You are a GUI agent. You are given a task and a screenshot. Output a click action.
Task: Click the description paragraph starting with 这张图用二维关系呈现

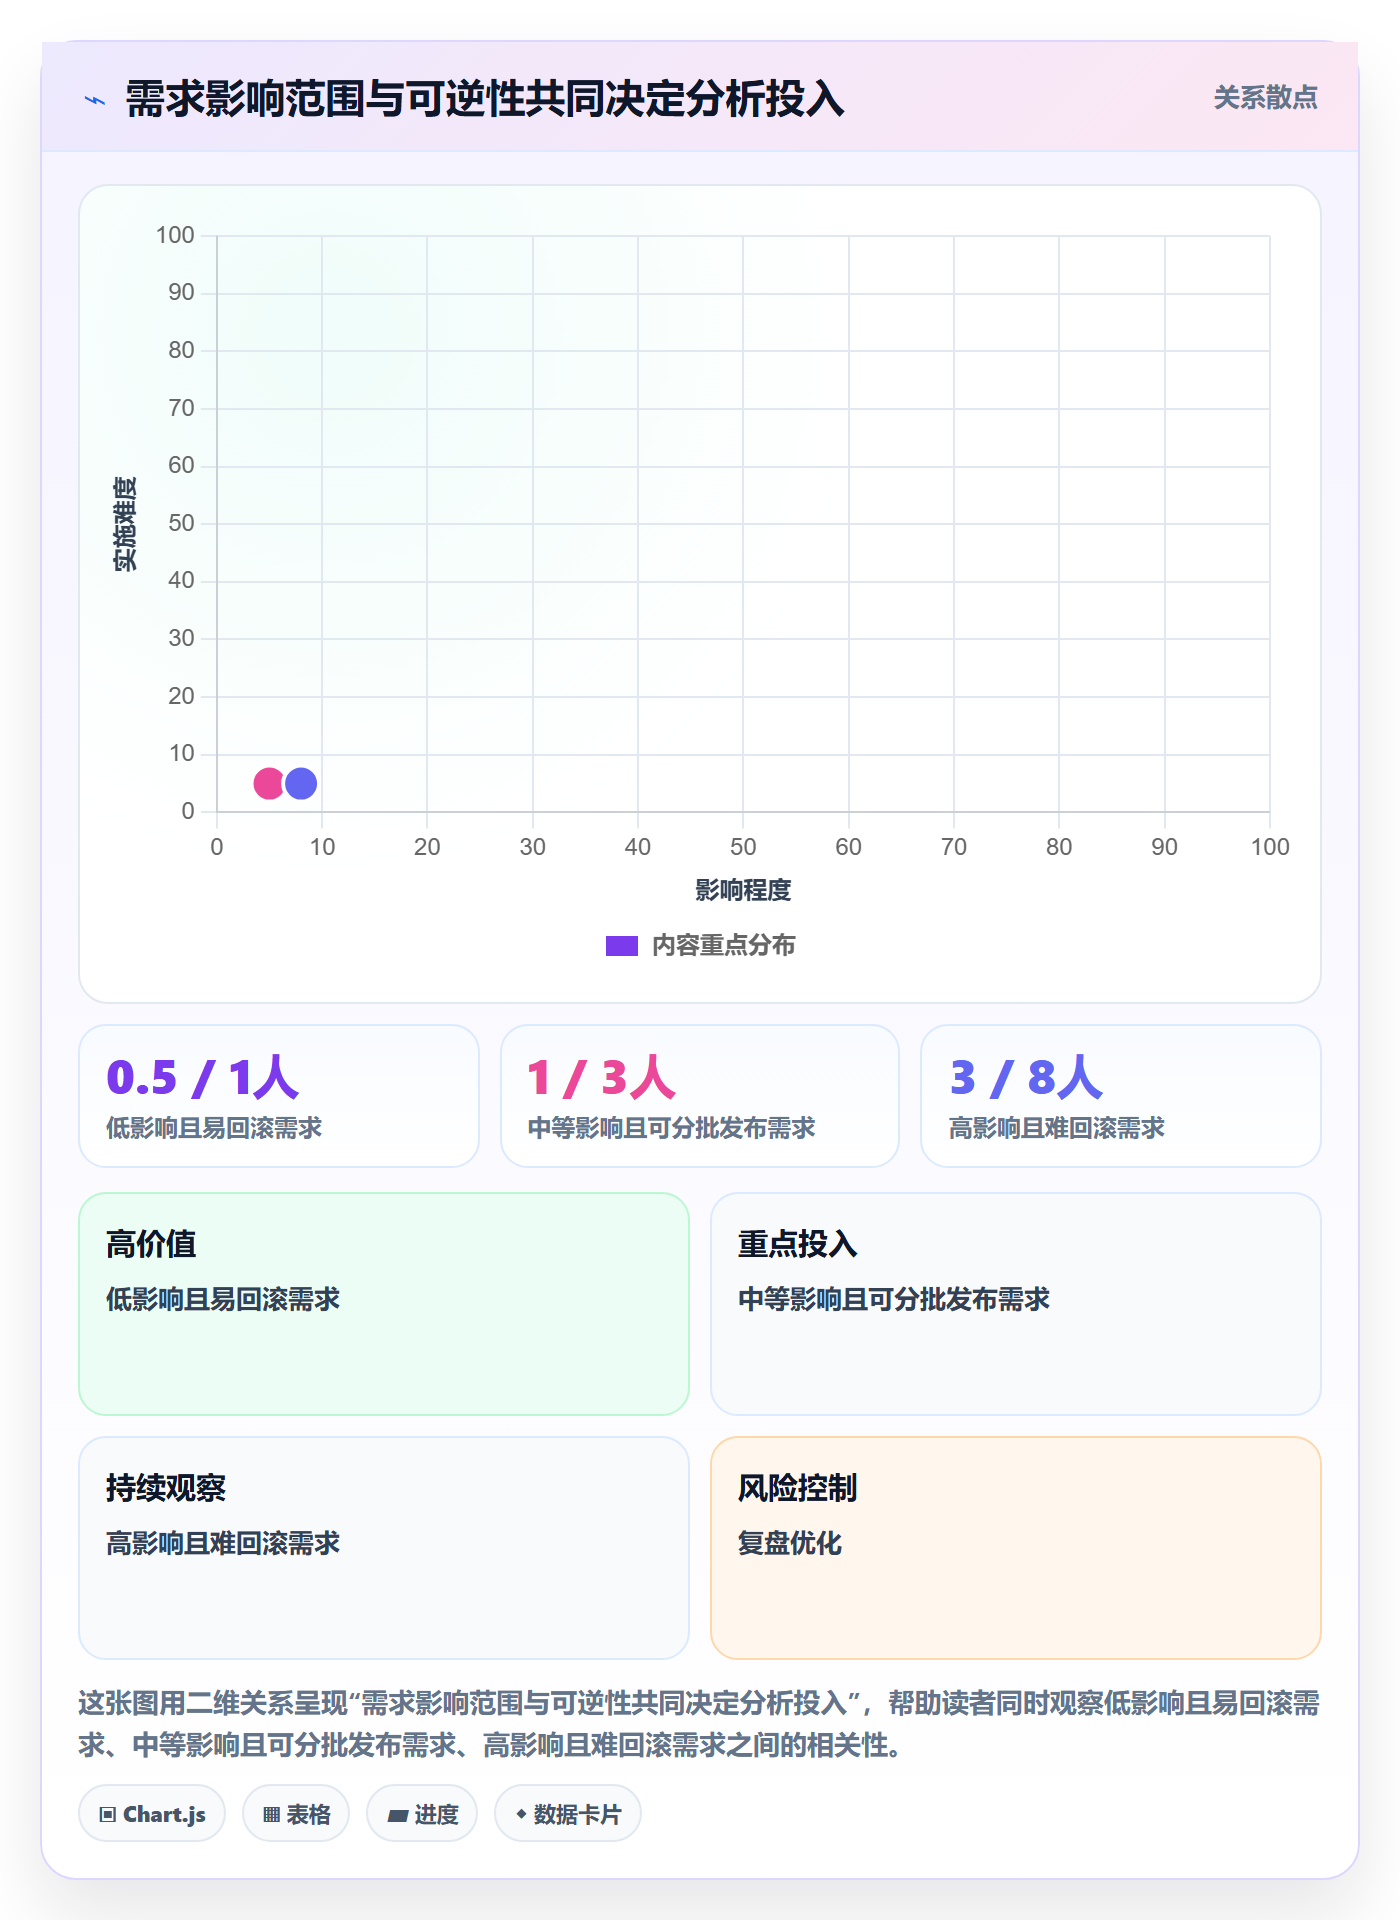point(700,1724)
